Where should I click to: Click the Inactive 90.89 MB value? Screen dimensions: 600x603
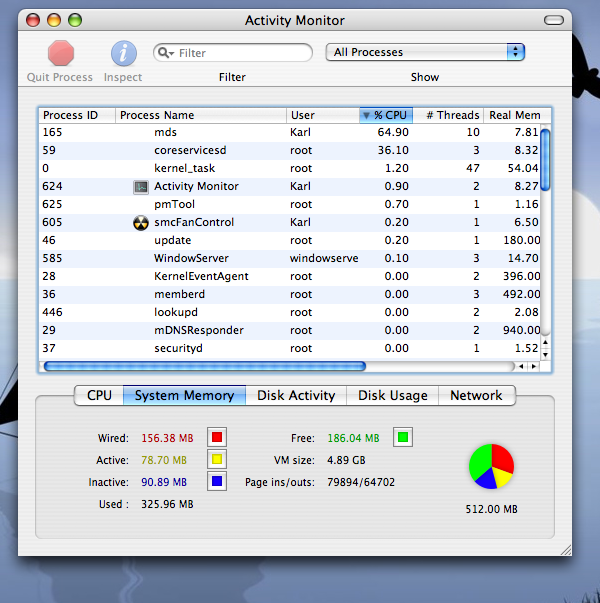[x=164, y=482]
